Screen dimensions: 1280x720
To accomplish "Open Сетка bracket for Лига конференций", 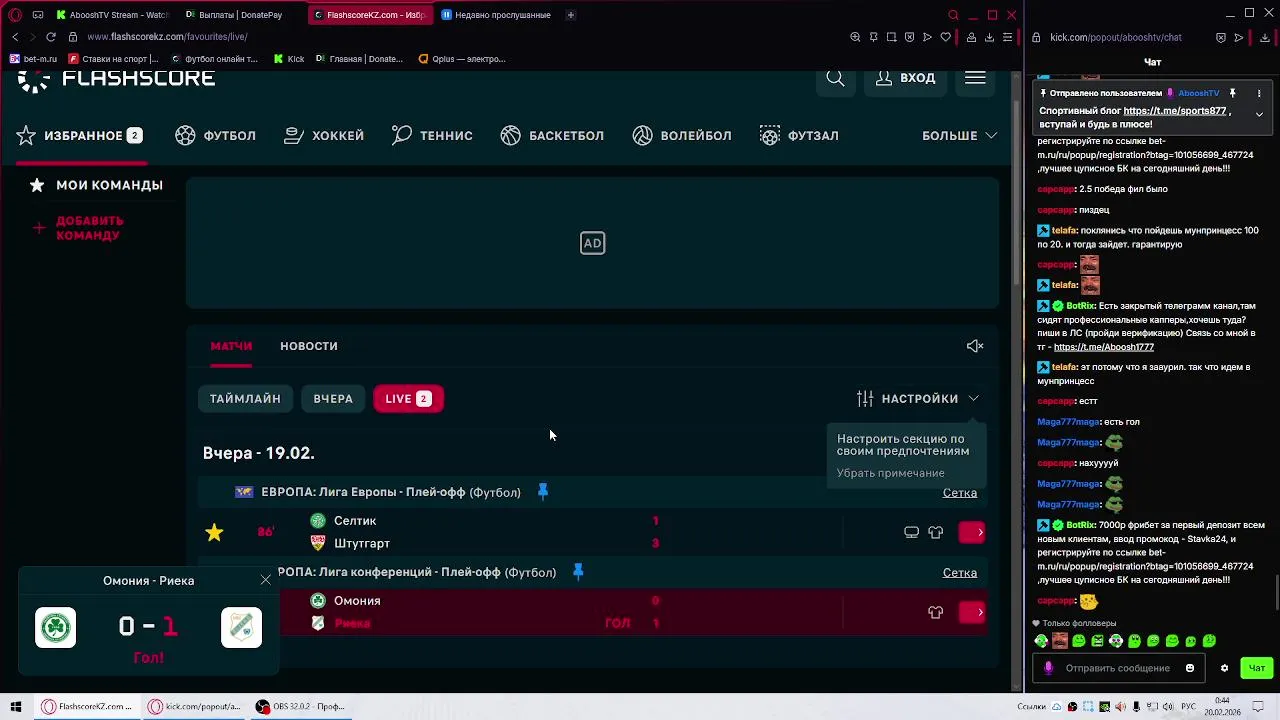I will (x=960, y=572).
